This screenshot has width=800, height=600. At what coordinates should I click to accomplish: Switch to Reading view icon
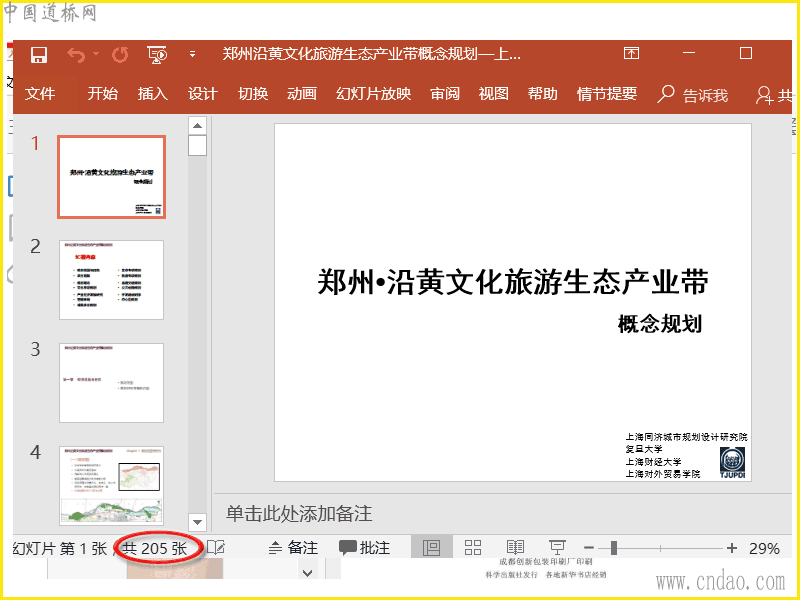point(515,548)
